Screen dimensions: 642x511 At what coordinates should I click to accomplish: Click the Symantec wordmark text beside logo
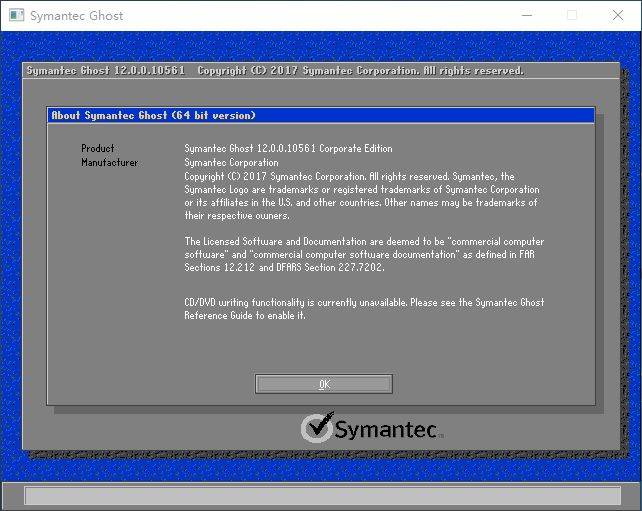click(385, 430)
